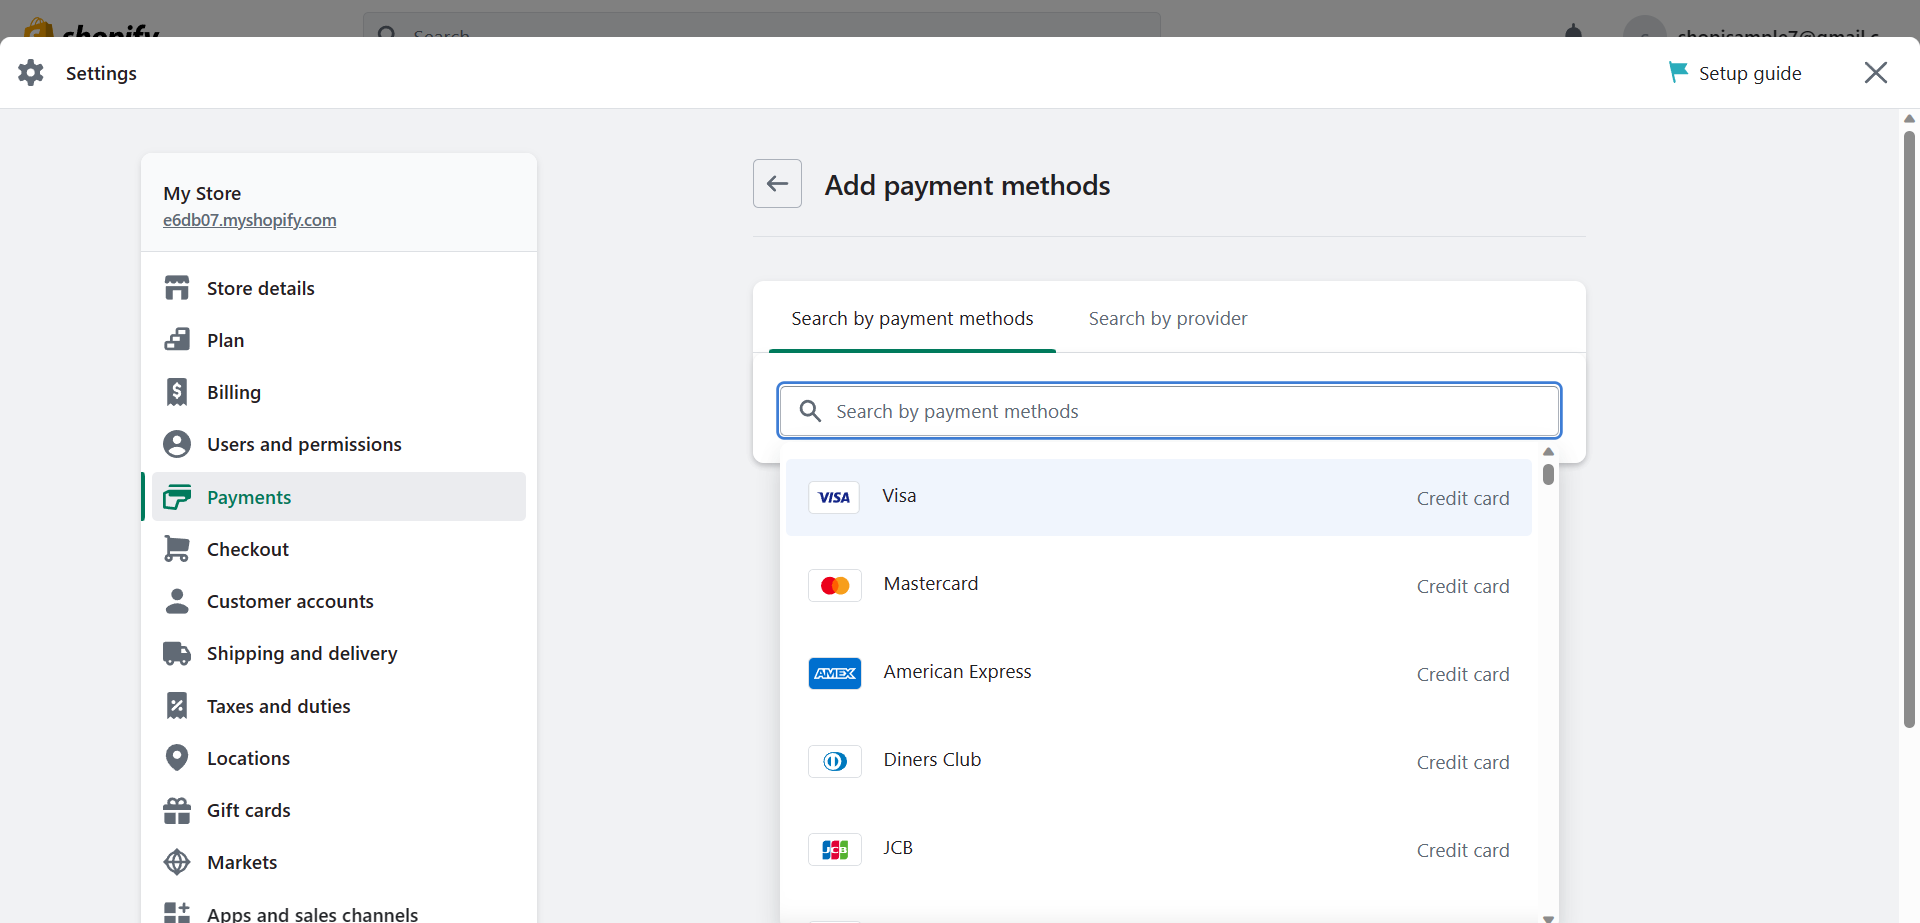Click the payment list scroll down arrow

(x=1548, y=918)
